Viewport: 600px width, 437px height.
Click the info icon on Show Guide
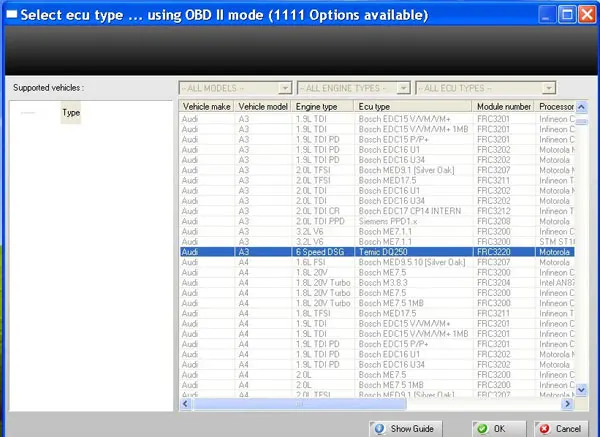coord(380,429)
